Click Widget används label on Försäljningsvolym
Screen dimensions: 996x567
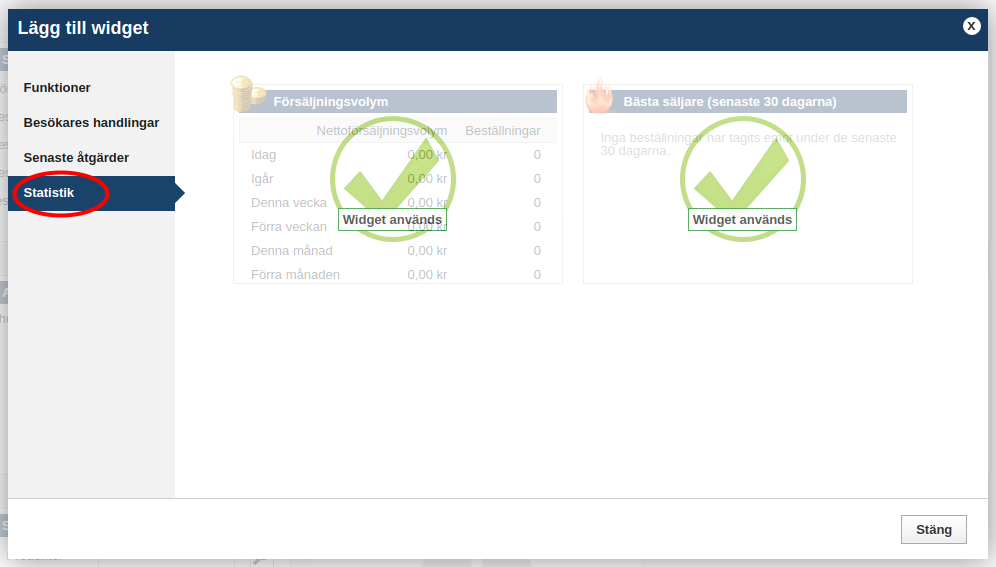coord(392,220)
